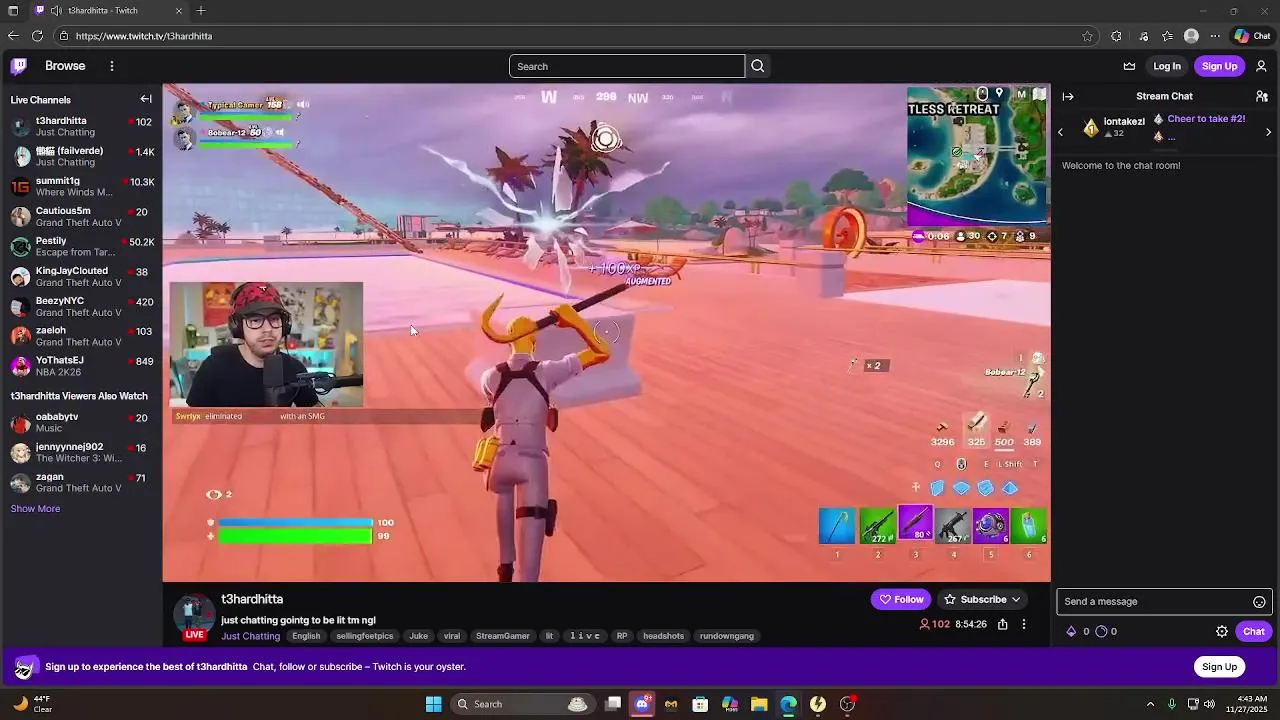The width and height of the screenshot is (1280, 720).
Task: Click the Cheer to take #2 link
Action: coord(1206,119)
